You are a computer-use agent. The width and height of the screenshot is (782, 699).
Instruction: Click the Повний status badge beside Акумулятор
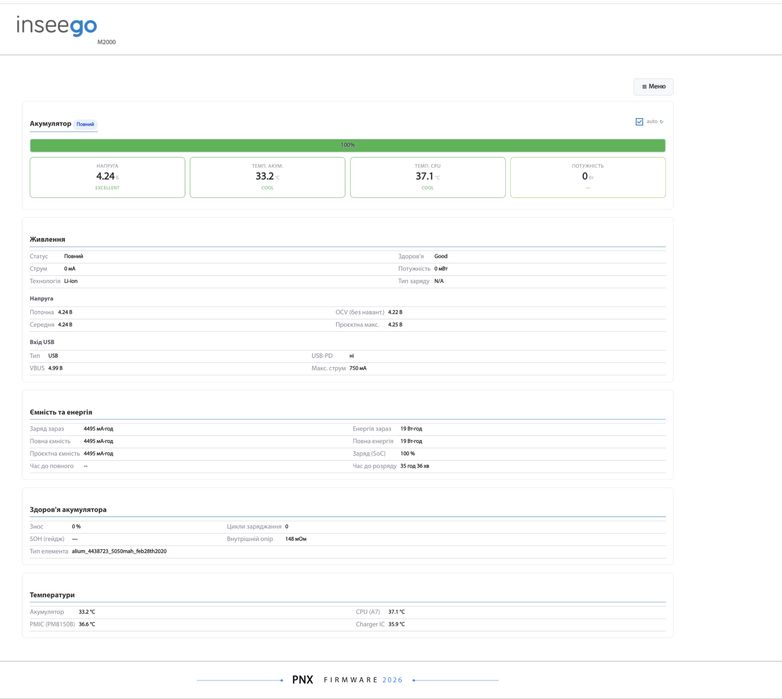pyautogui.click(x=85, y=124)
